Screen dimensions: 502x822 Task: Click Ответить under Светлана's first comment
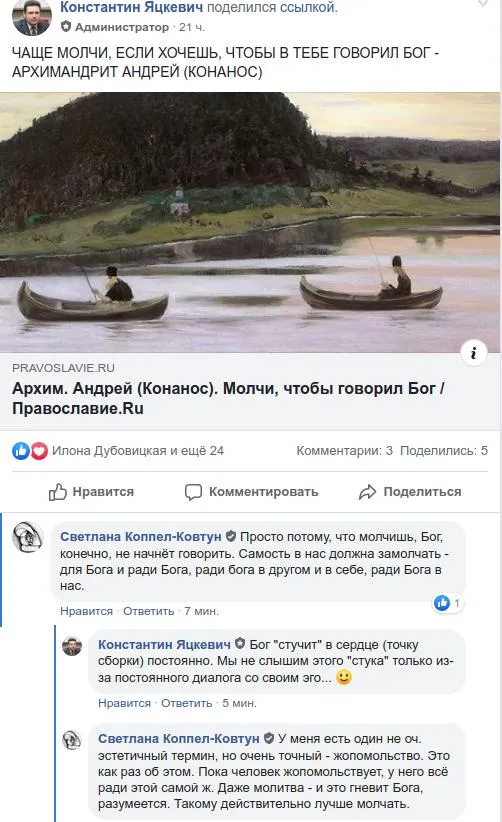(148, 611)
